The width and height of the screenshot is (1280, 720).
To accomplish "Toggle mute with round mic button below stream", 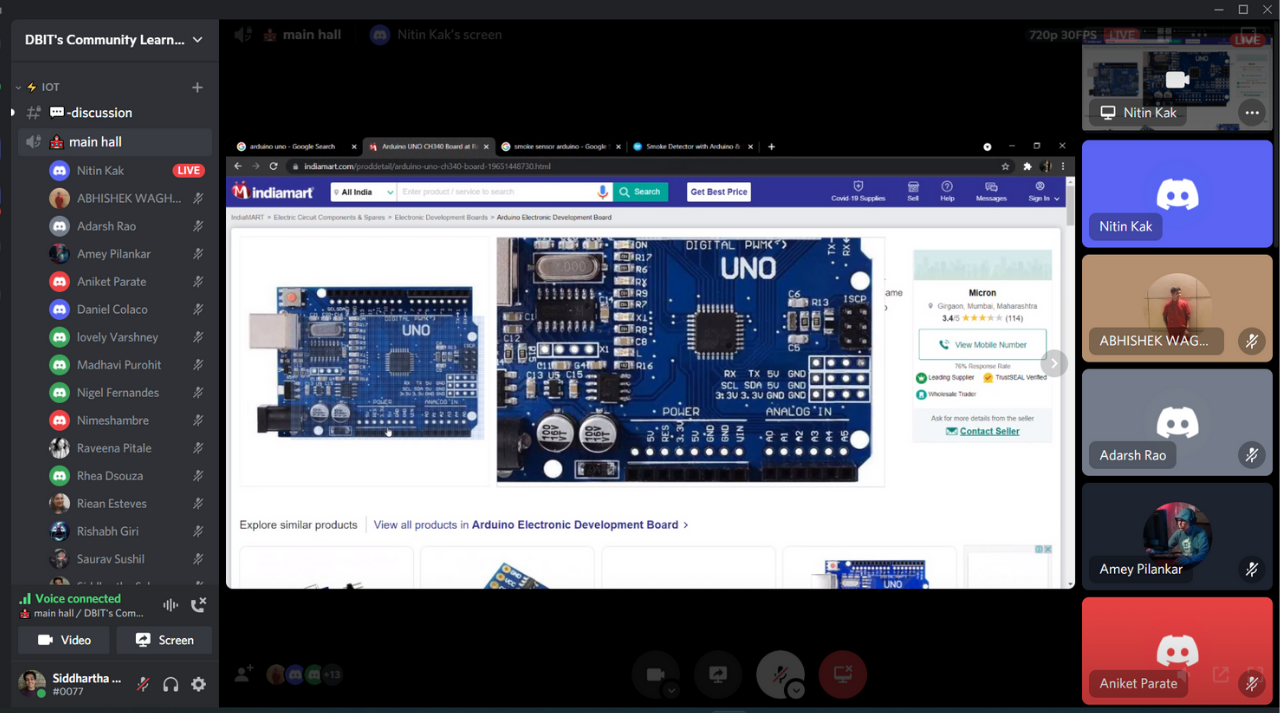I will [779, 675].
